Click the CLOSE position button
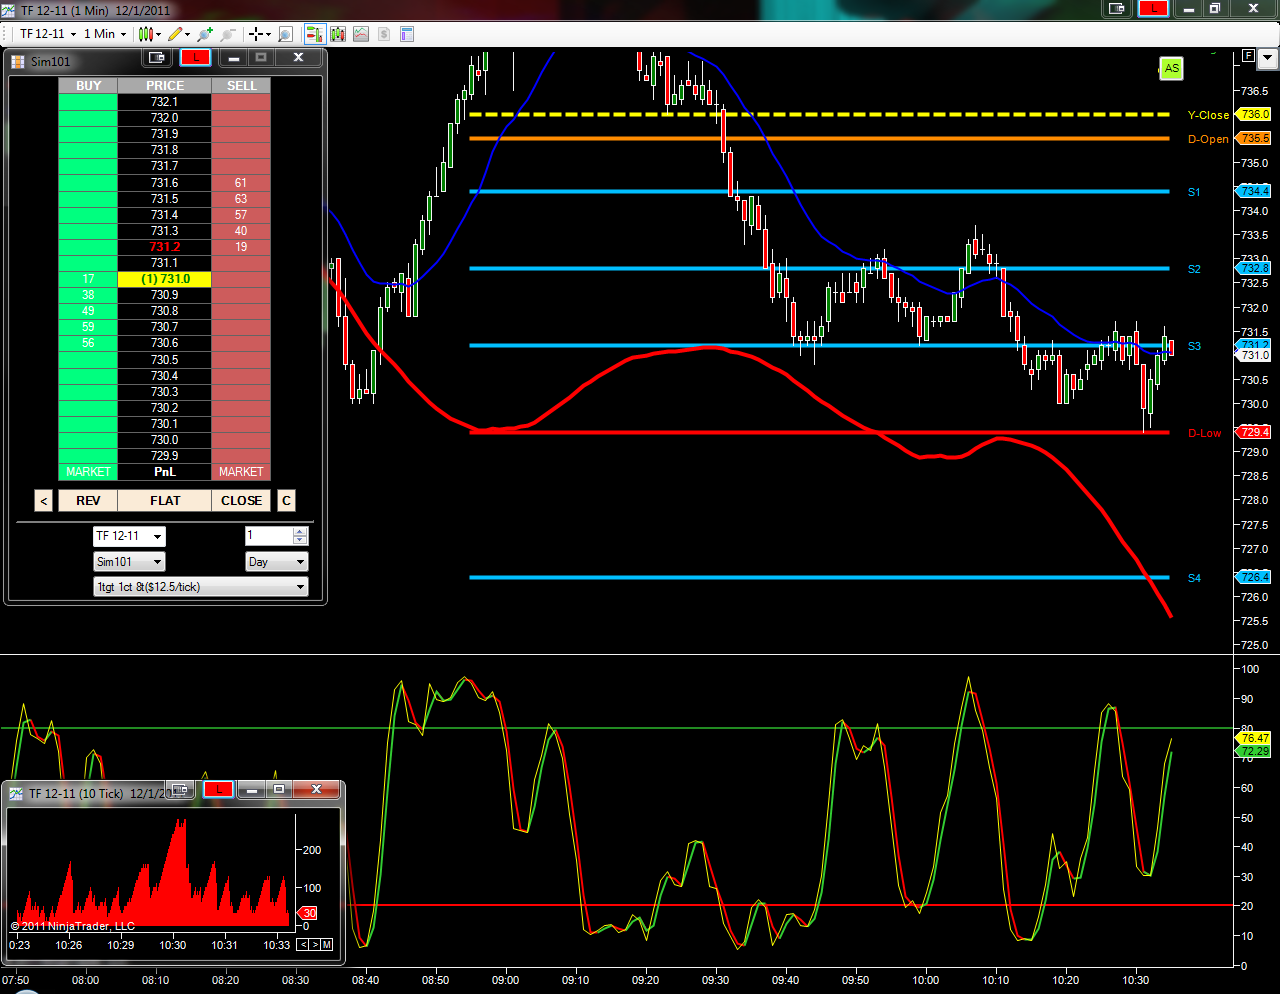Viewport: 1280px width, 994px height. [241, 501]
